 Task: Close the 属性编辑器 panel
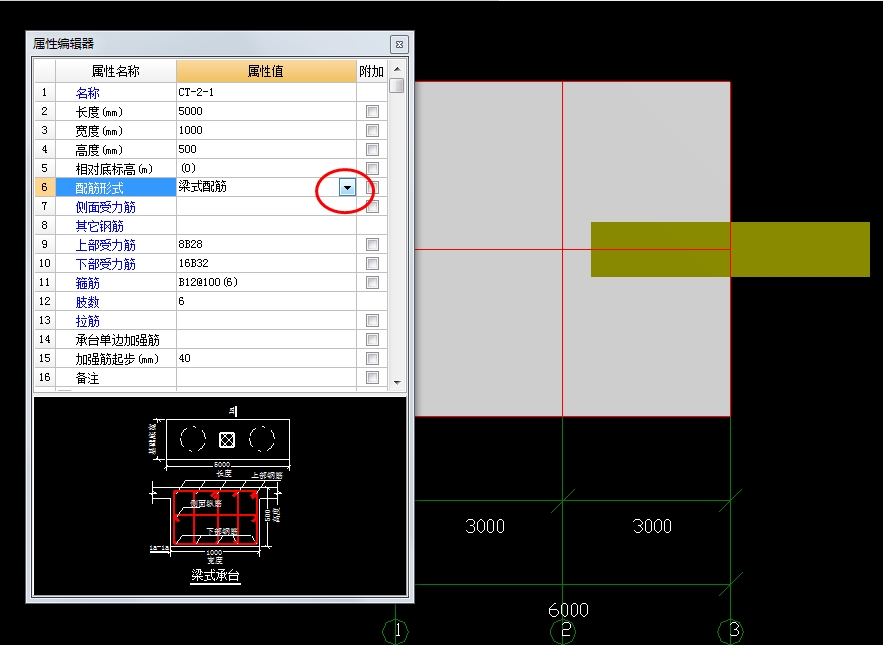click(x=399, y=44)
